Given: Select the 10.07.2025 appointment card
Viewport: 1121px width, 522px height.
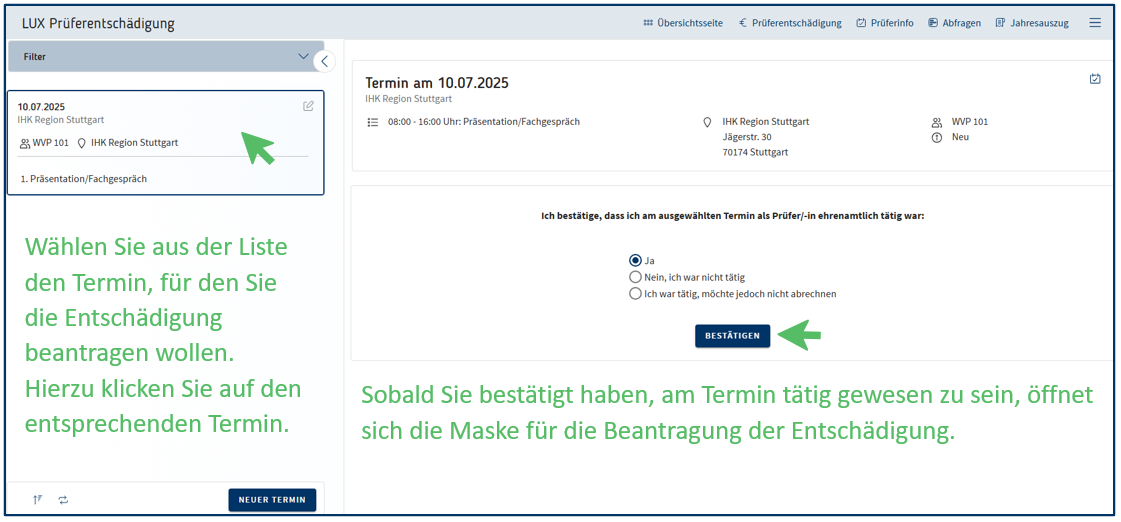Looking at the screenshot, I should pyautogui.click(x=166, y=142).
